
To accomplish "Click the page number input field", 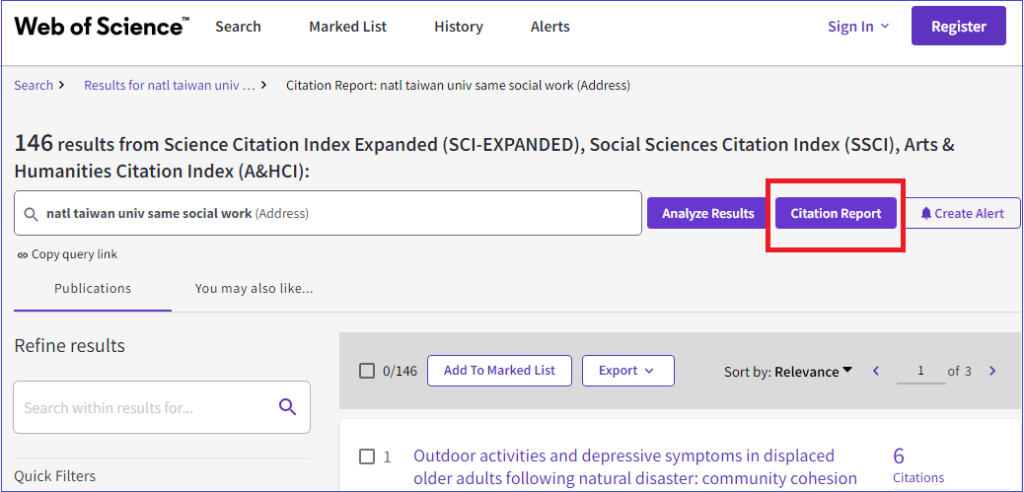I will click(x=921, y=371).
